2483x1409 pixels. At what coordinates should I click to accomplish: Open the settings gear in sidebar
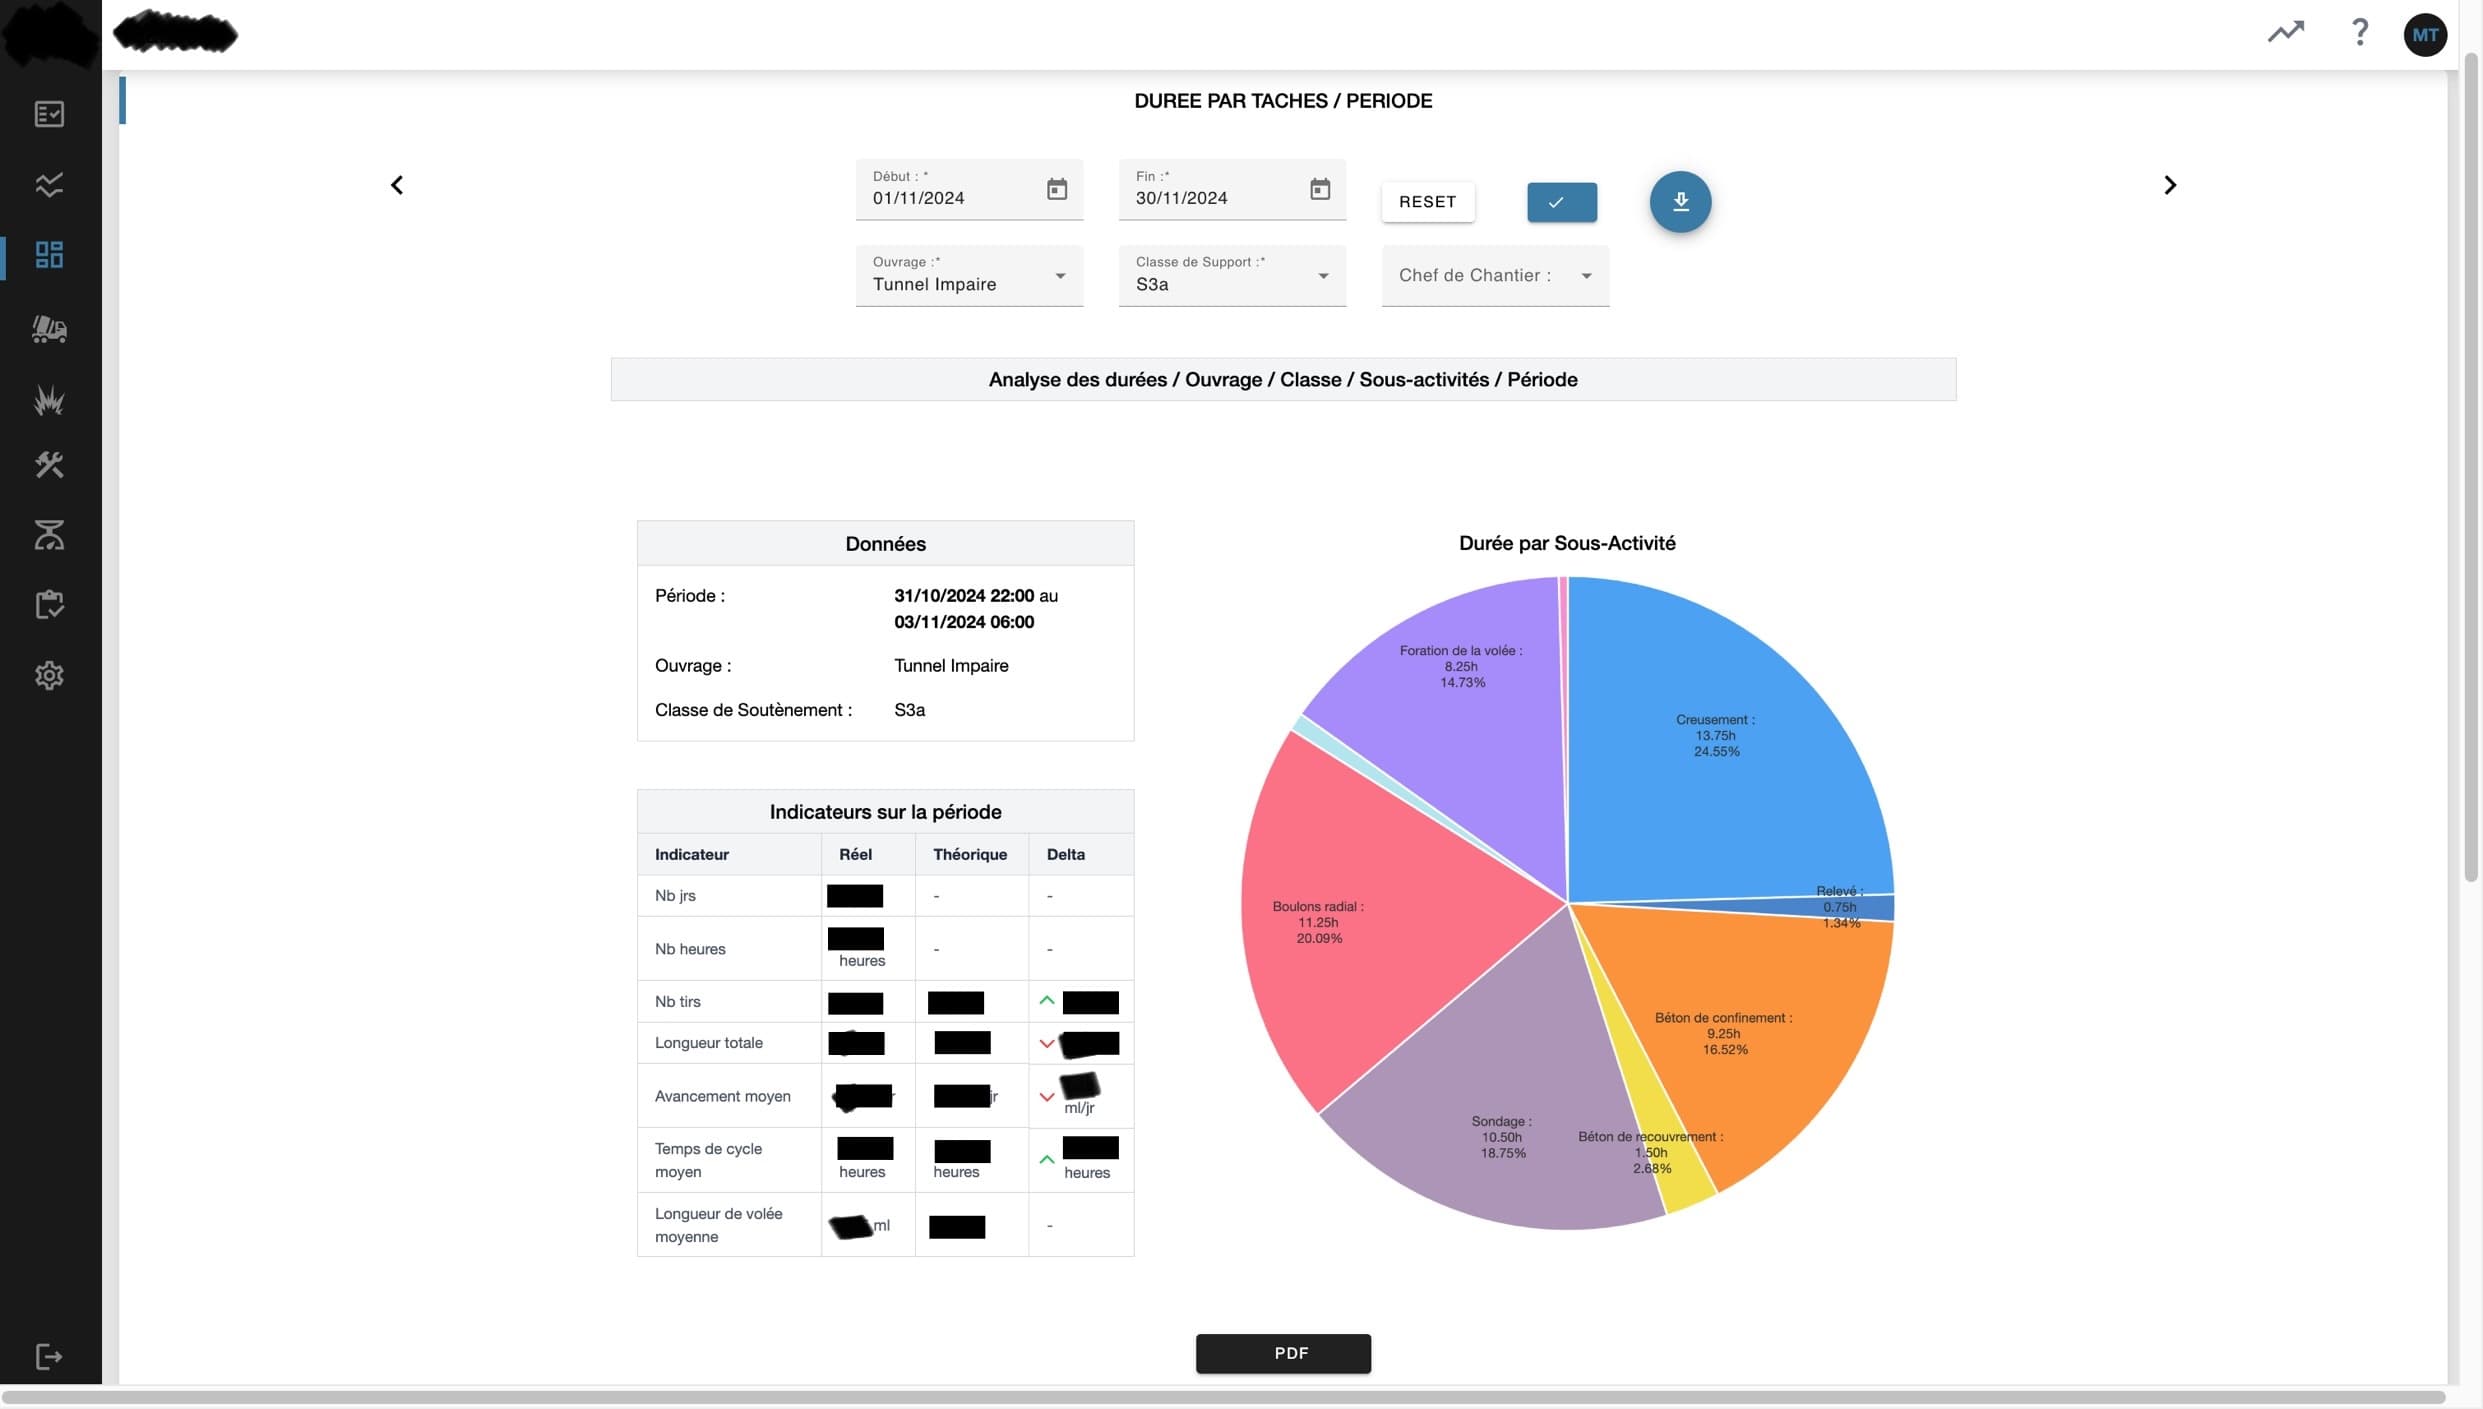coord(49,676)
